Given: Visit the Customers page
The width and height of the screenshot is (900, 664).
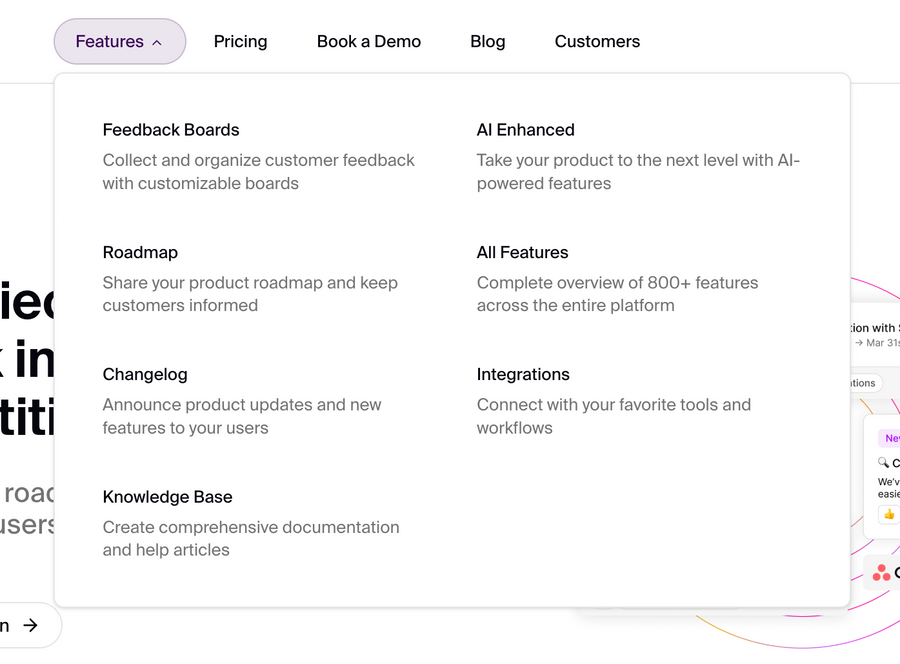Looking at the screenshot, I should point(597,42).
